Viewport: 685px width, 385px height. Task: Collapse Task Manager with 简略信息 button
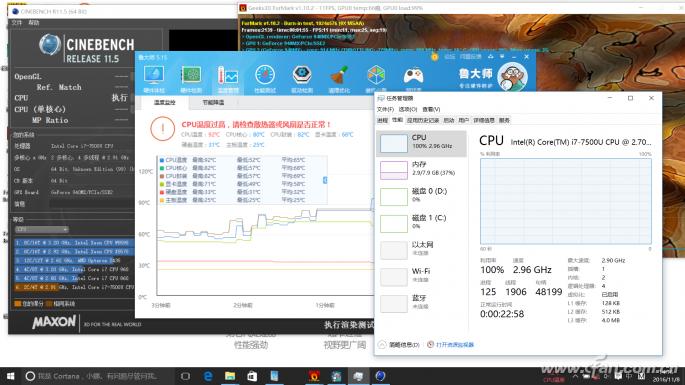pos(399,345)
